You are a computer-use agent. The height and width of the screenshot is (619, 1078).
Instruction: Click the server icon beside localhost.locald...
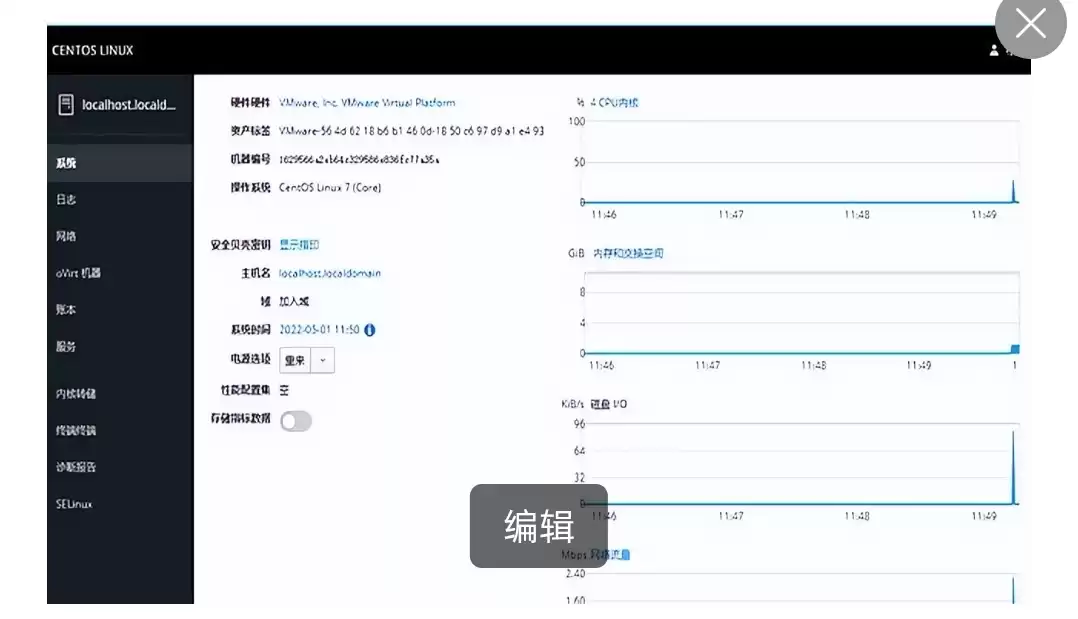(65, 103)
